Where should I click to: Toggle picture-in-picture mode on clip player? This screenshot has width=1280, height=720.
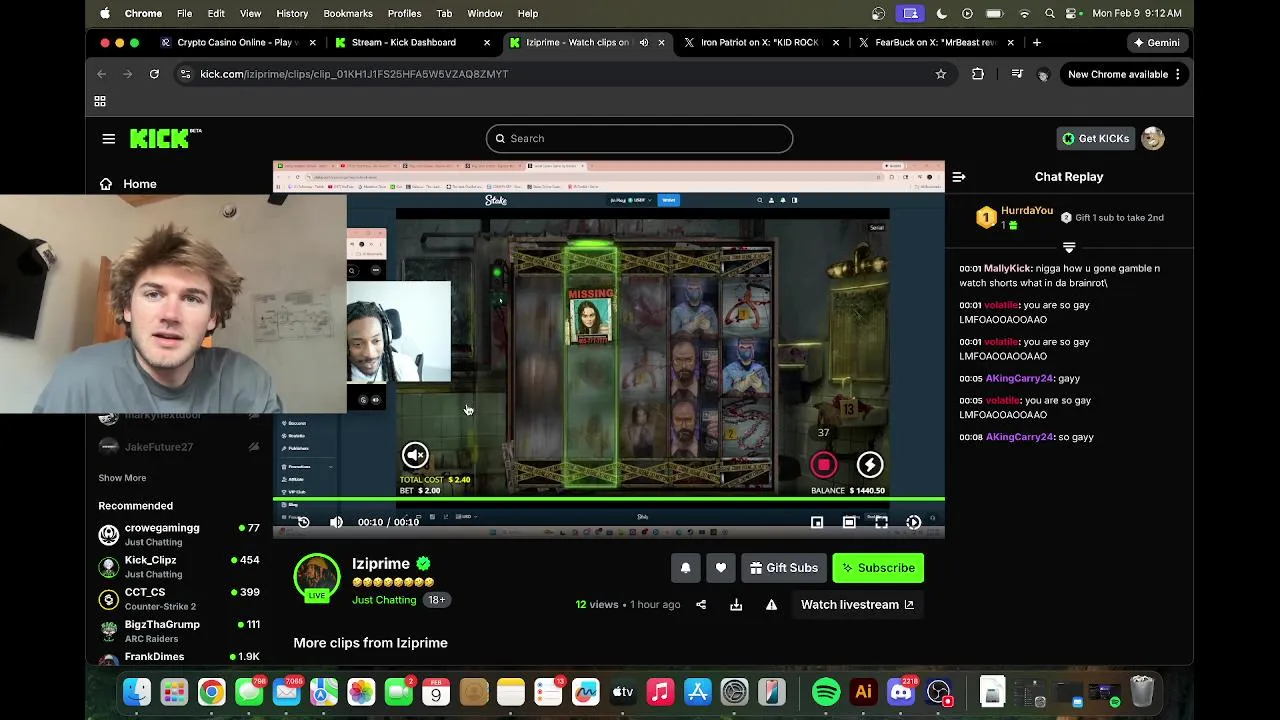pos(817,522)
